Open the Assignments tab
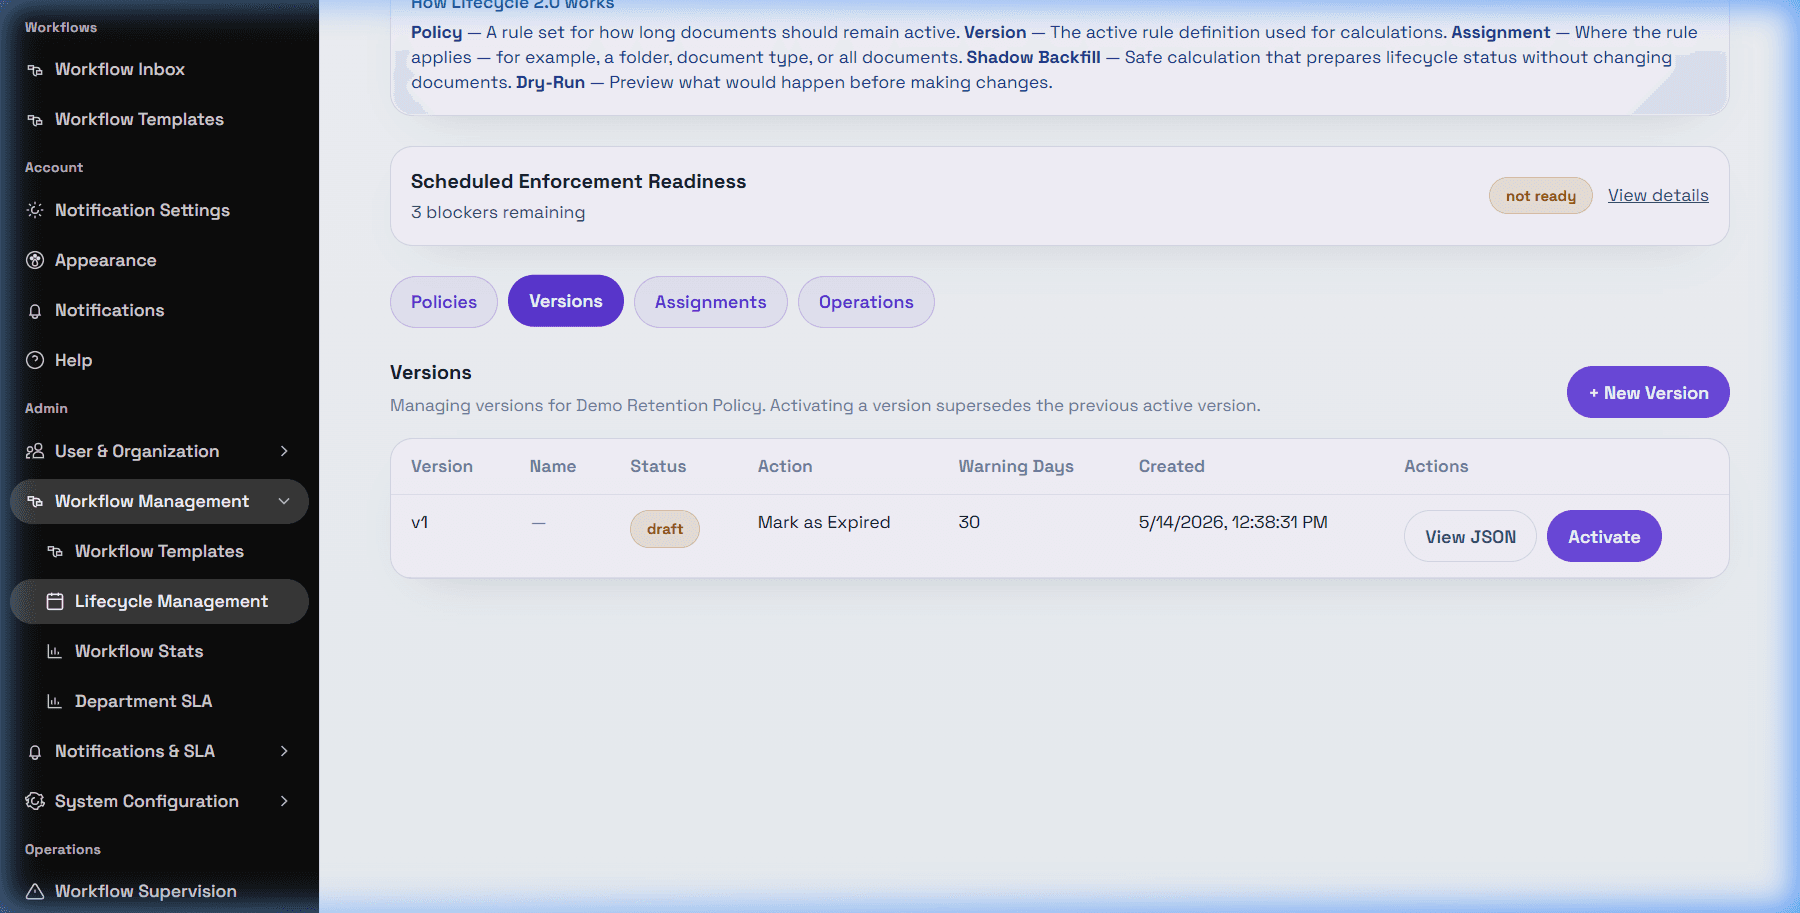This screenshot has width=1800, height=913. pyautogui.click(x=711, y=302)
